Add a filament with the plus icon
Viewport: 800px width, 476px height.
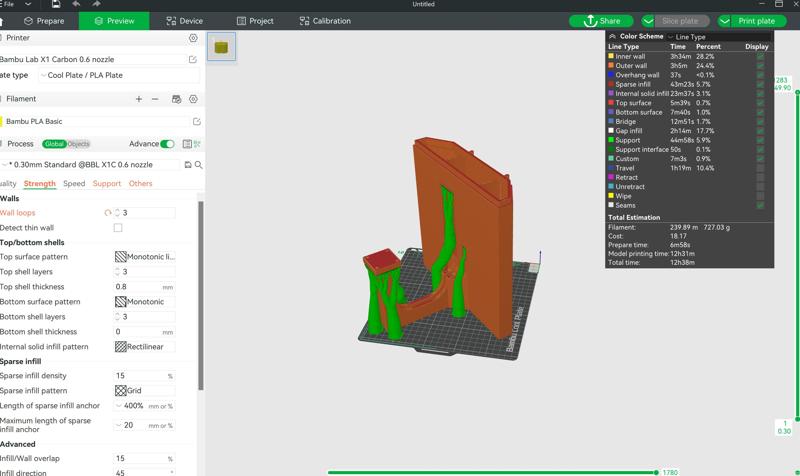(139, 99)
